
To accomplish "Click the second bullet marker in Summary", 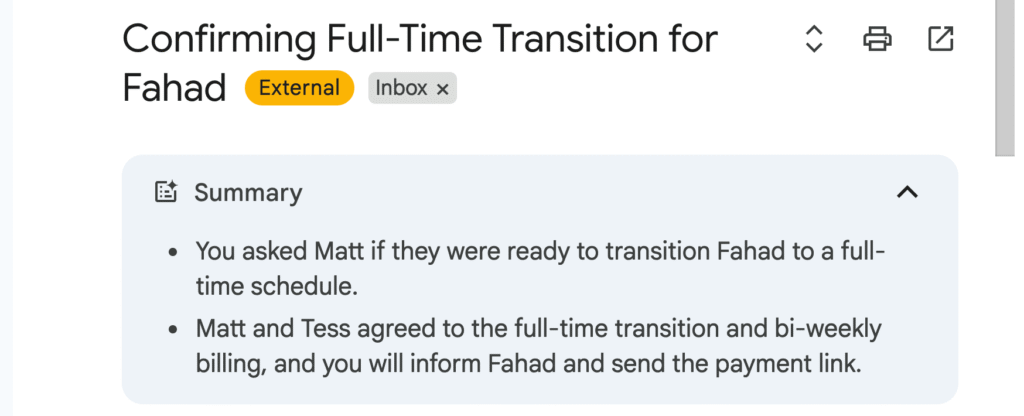I will click(x=175, y=330).
